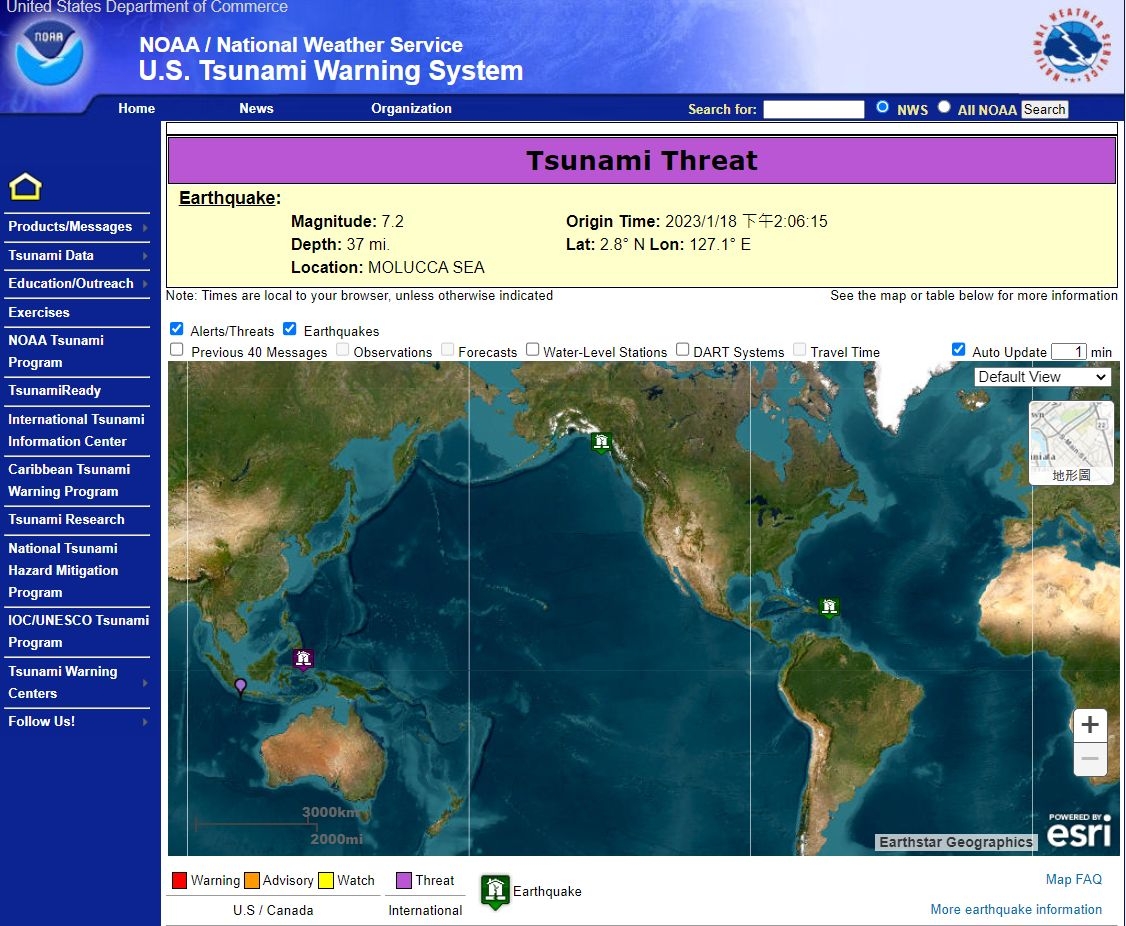The width and height of the screenshot is (1126, 926).
Task: Enable the DART Systems checkbox
Action: tap(682, 349)
